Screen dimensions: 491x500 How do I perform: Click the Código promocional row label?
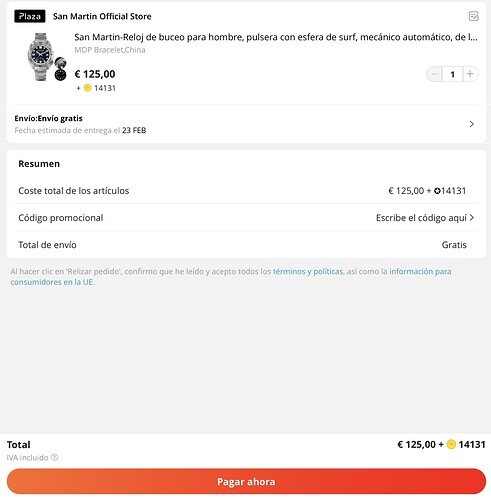point(61,218)
